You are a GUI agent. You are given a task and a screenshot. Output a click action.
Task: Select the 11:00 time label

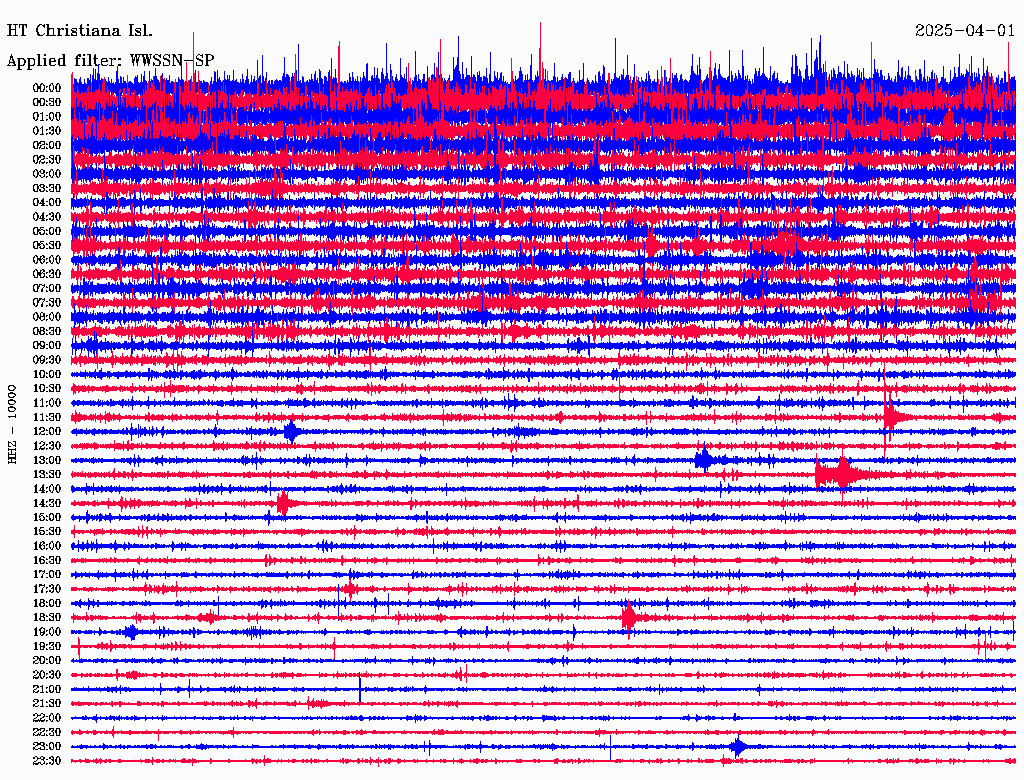click(x=47, y=403)
